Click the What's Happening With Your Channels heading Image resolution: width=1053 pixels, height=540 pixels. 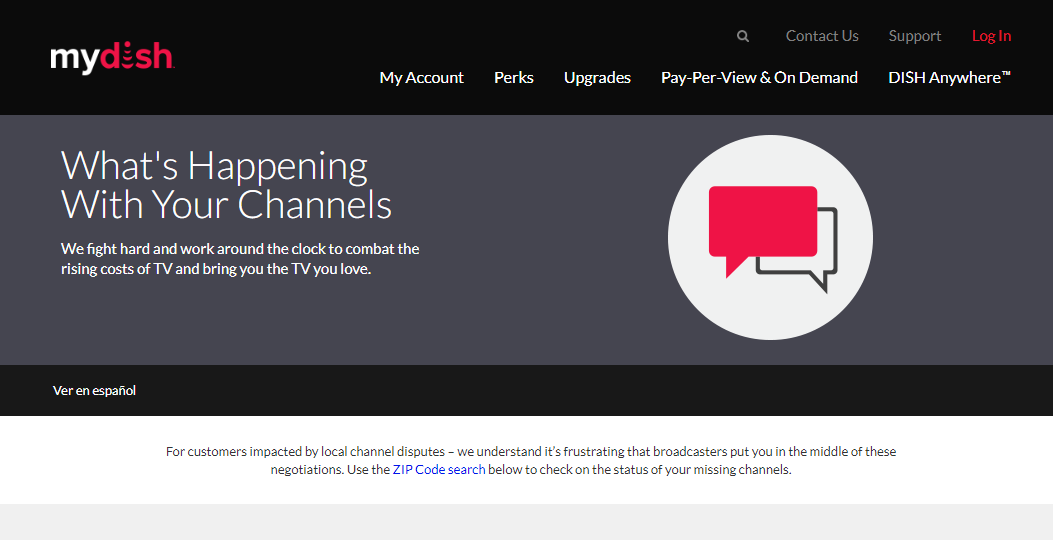(226, 185)
